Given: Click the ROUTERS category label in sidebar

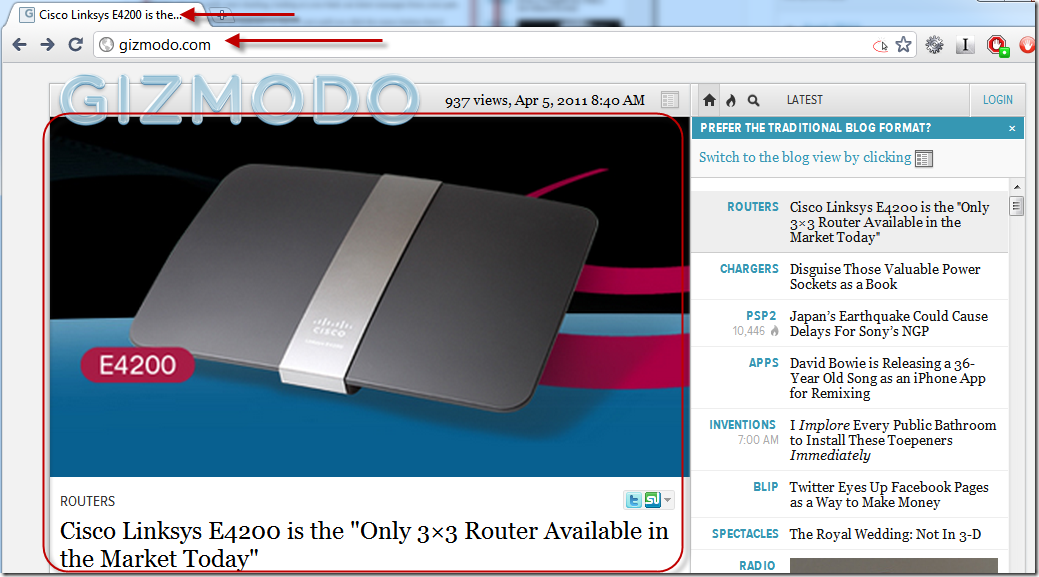Looking at the screenshot, I should [753, 207].
